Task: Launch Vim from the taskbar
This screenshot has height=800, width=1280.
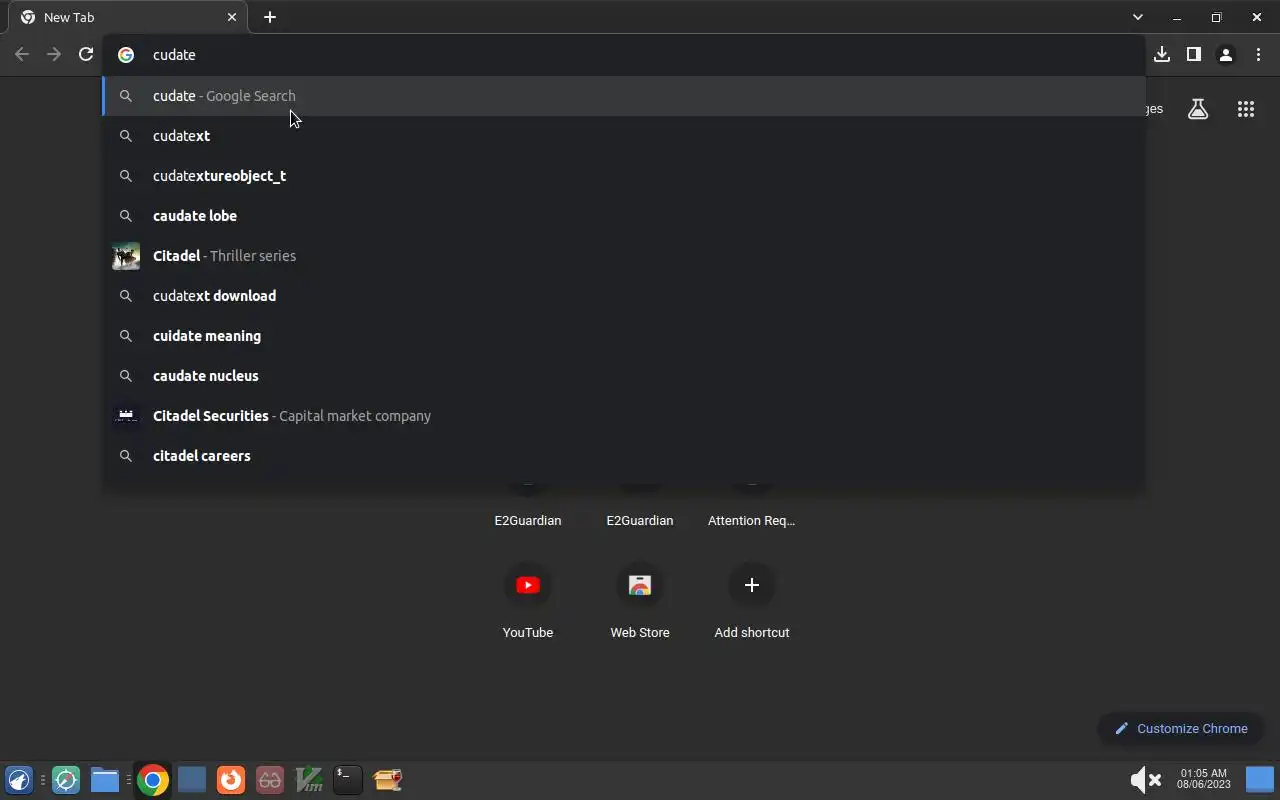Action: point(309,780)
